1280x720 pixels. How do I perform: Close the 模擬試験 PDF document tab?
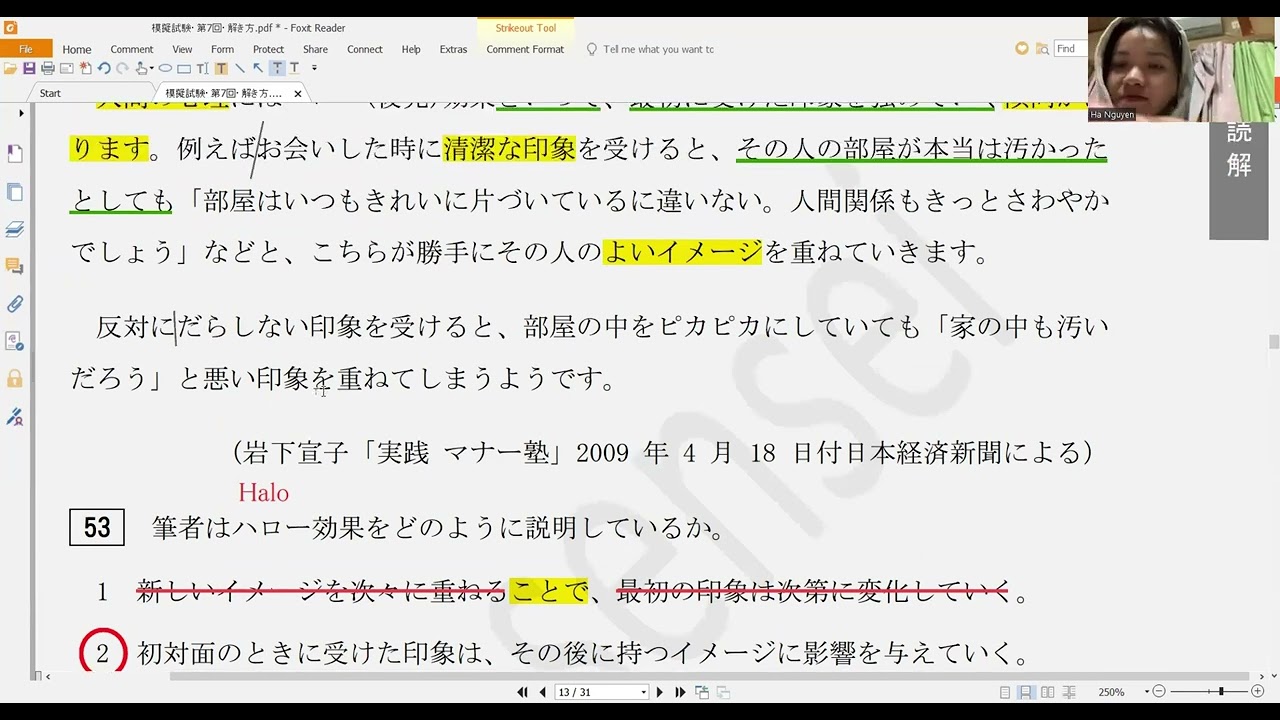pos(297,93)
